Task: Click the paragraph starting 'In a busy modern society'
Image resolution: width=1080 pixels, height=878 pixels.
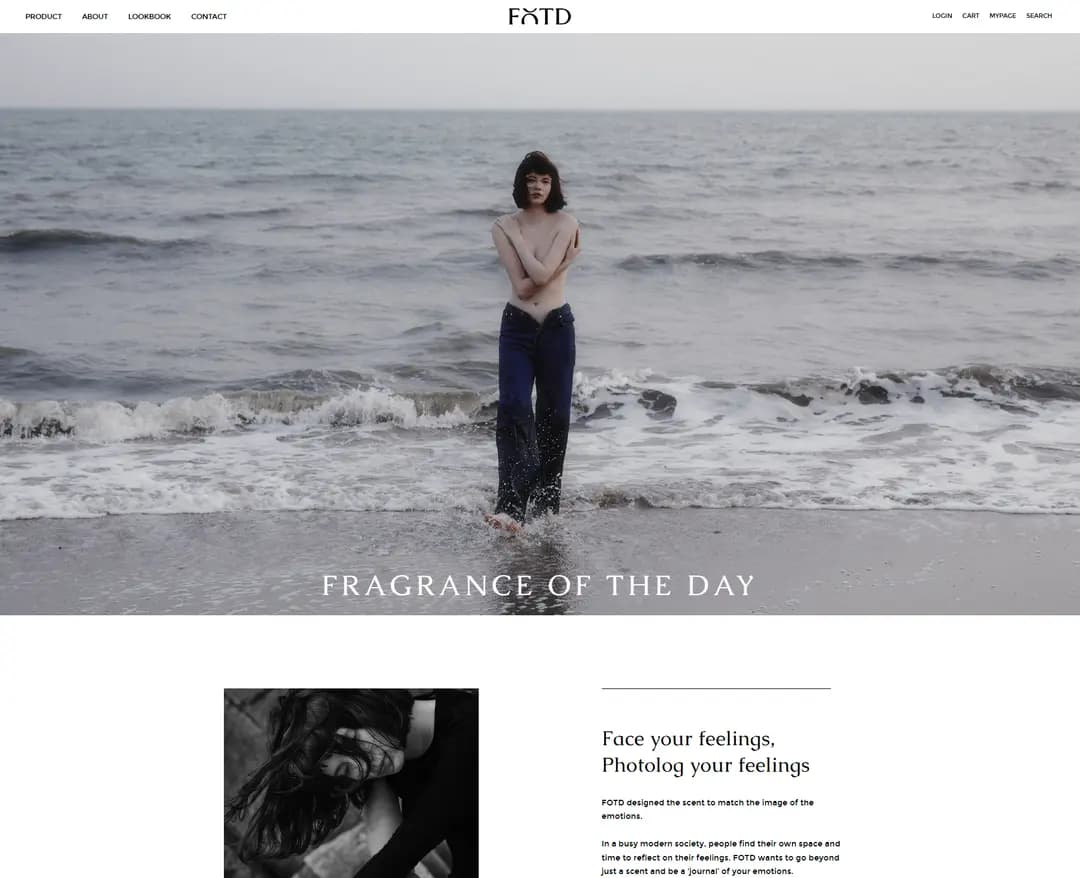Action: [720, 857]
